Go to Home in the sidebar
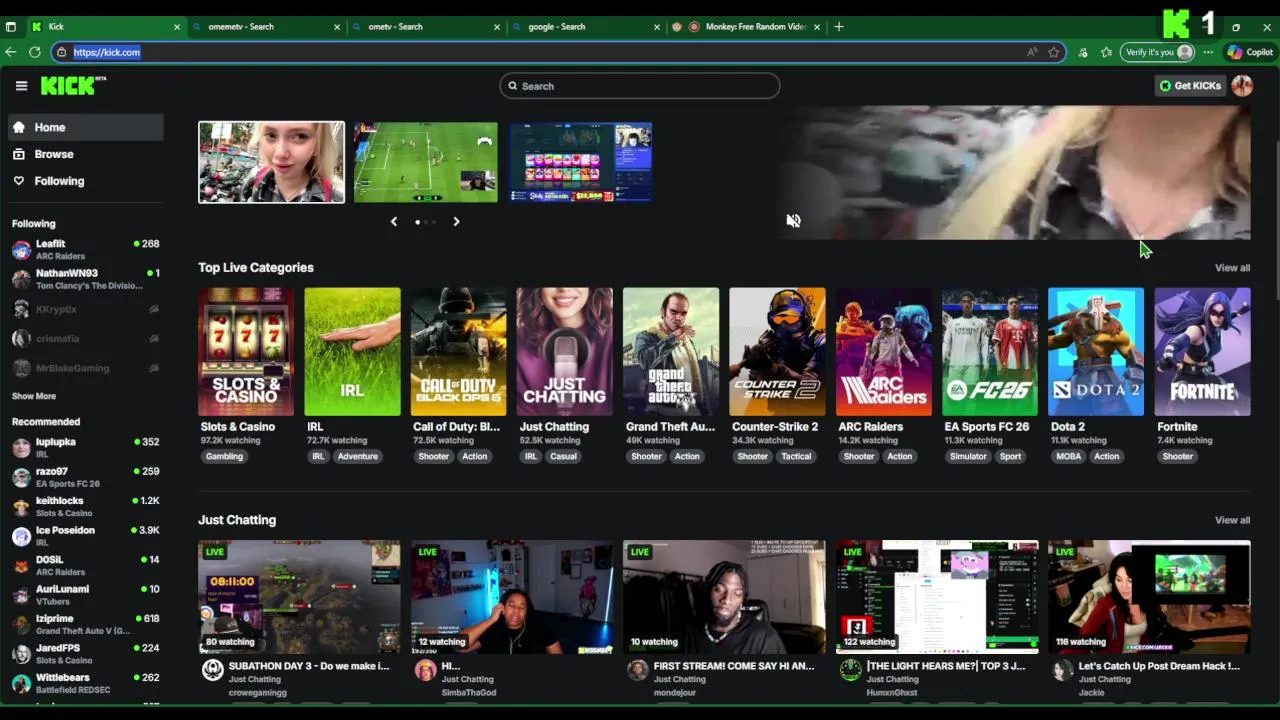 coord(85,127)
